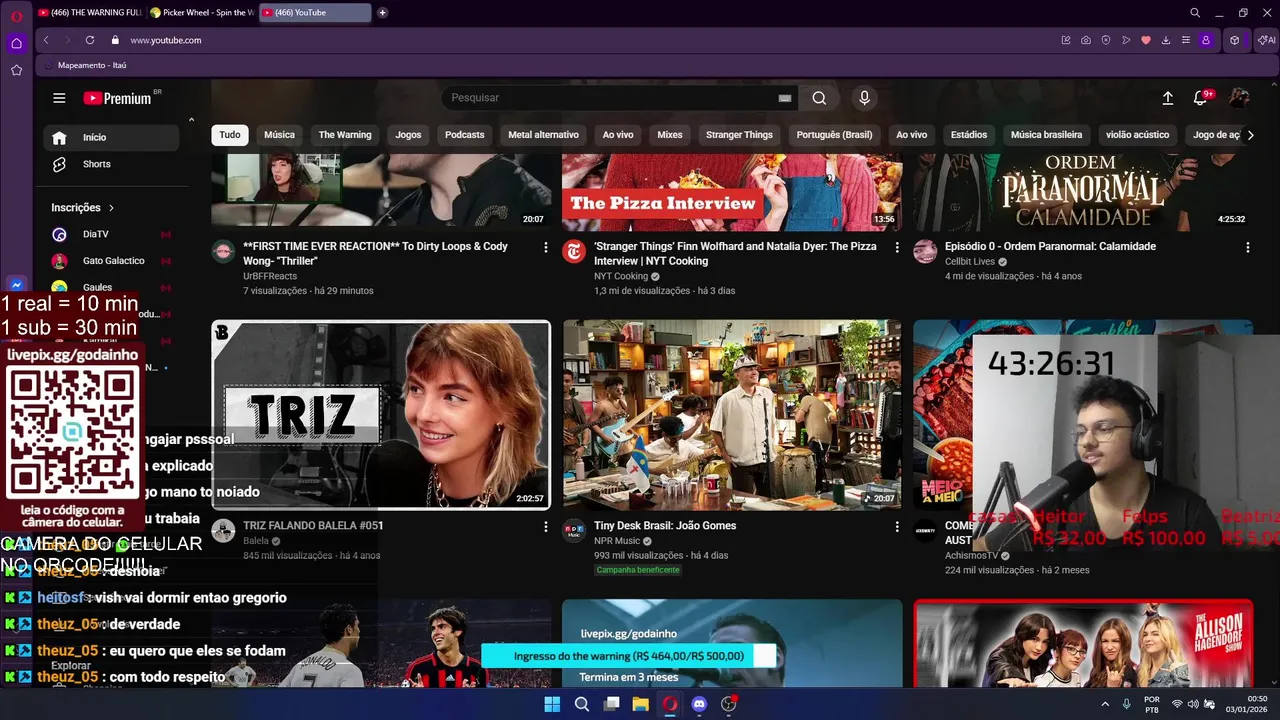Open the YouTube hamburger guide menu
Viewport: 1280px width, 720px height.
59,98
